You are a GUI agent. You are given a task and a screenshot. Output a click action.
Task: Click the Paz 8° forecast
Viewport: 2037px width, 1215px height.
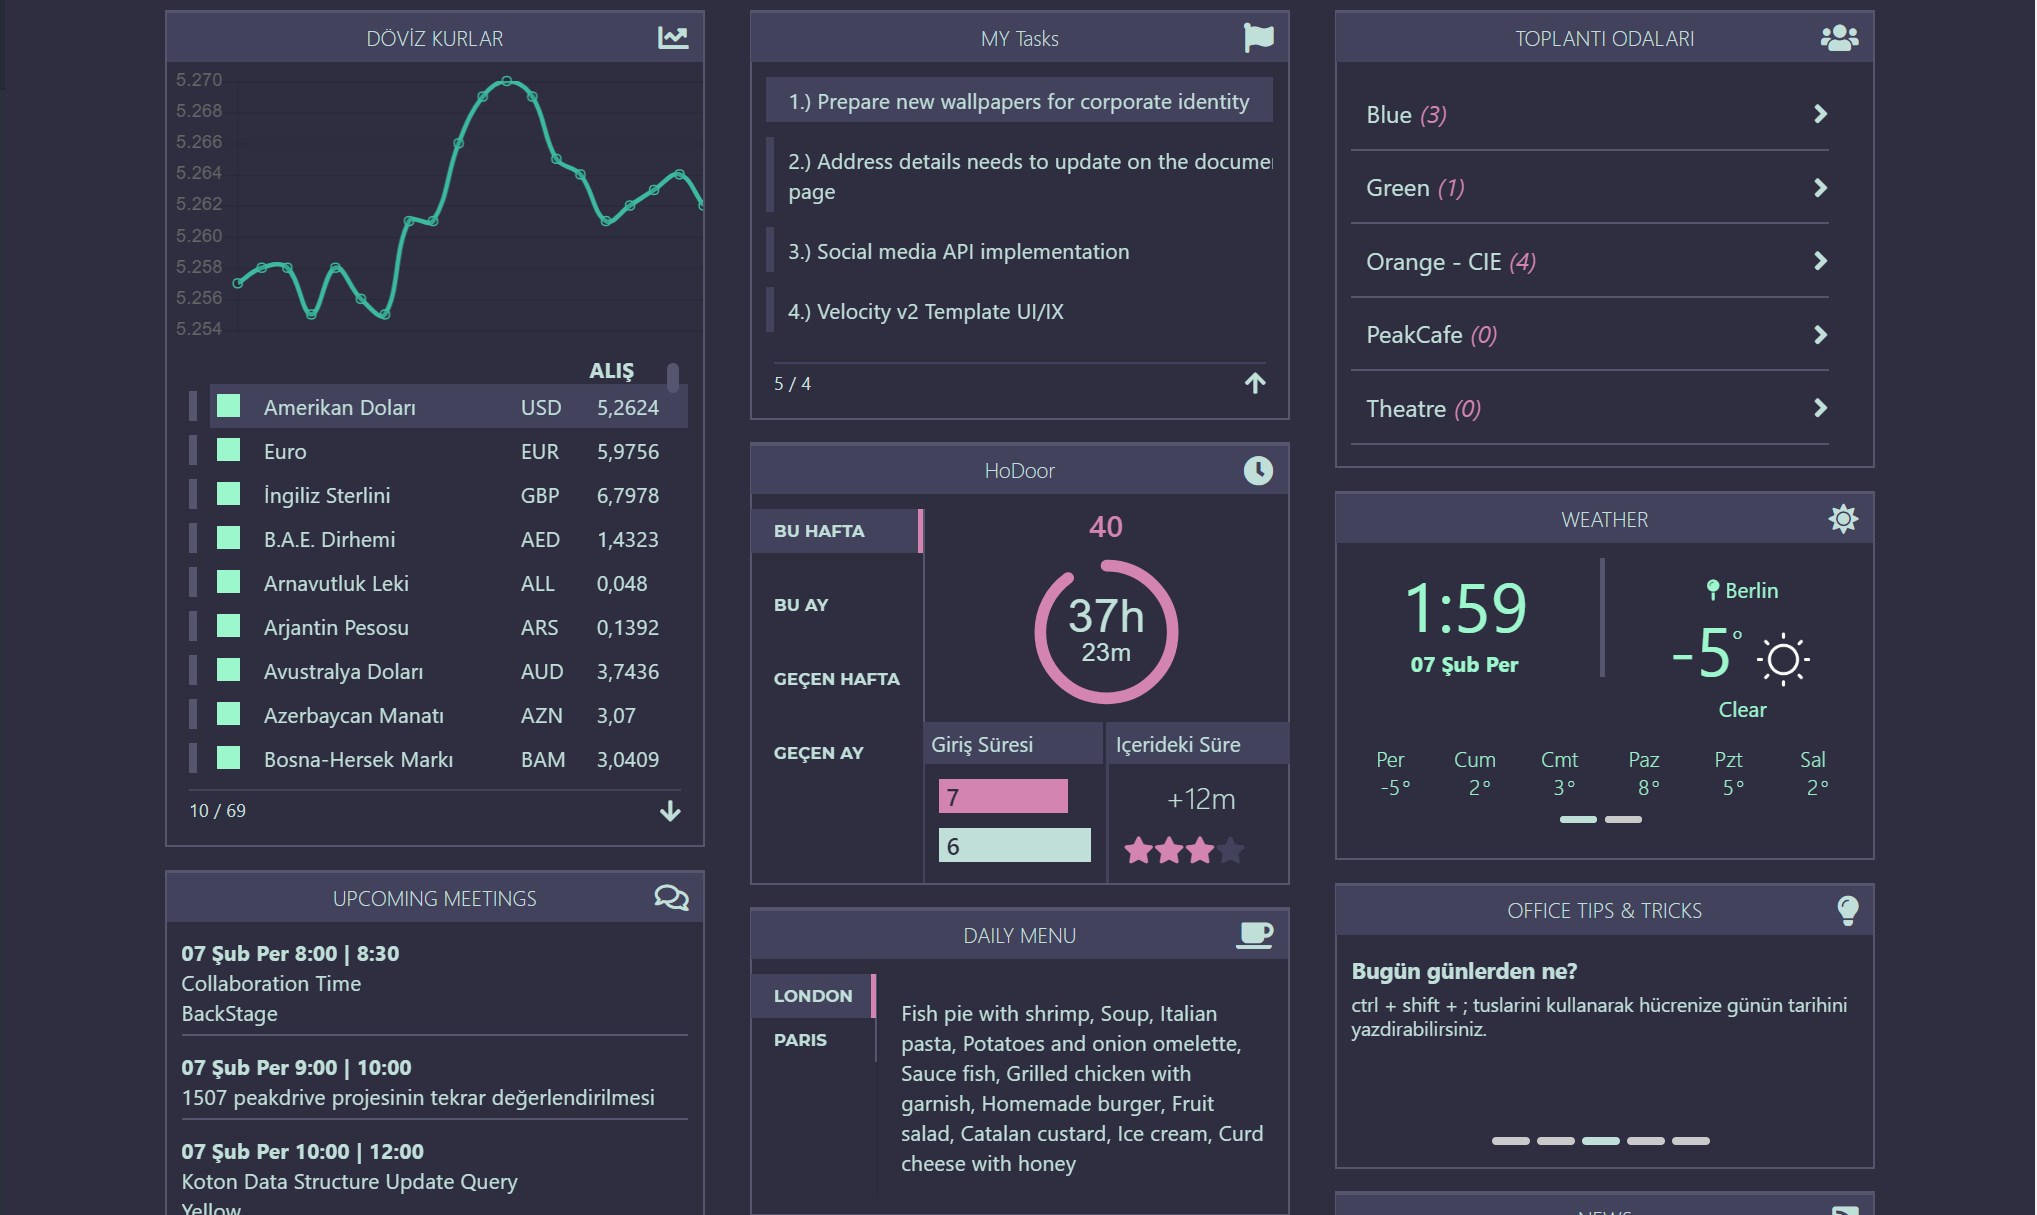(1644, 773)
